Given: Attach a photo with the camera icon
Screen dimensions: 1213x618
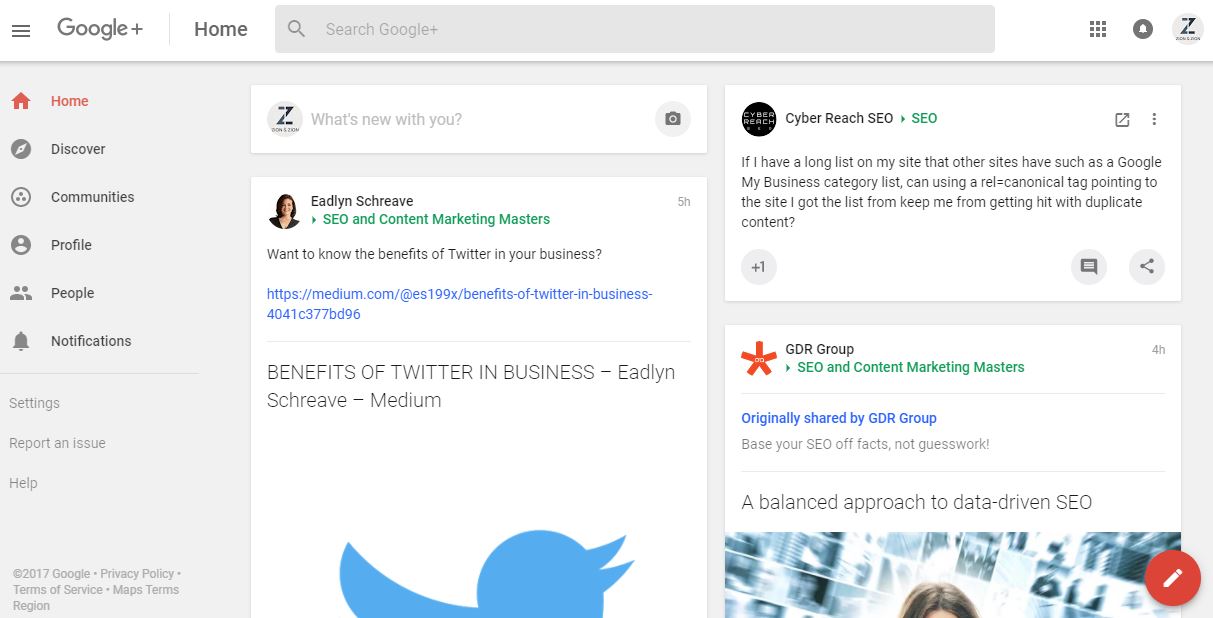Looking at the screenshot, I should point(672,119).
